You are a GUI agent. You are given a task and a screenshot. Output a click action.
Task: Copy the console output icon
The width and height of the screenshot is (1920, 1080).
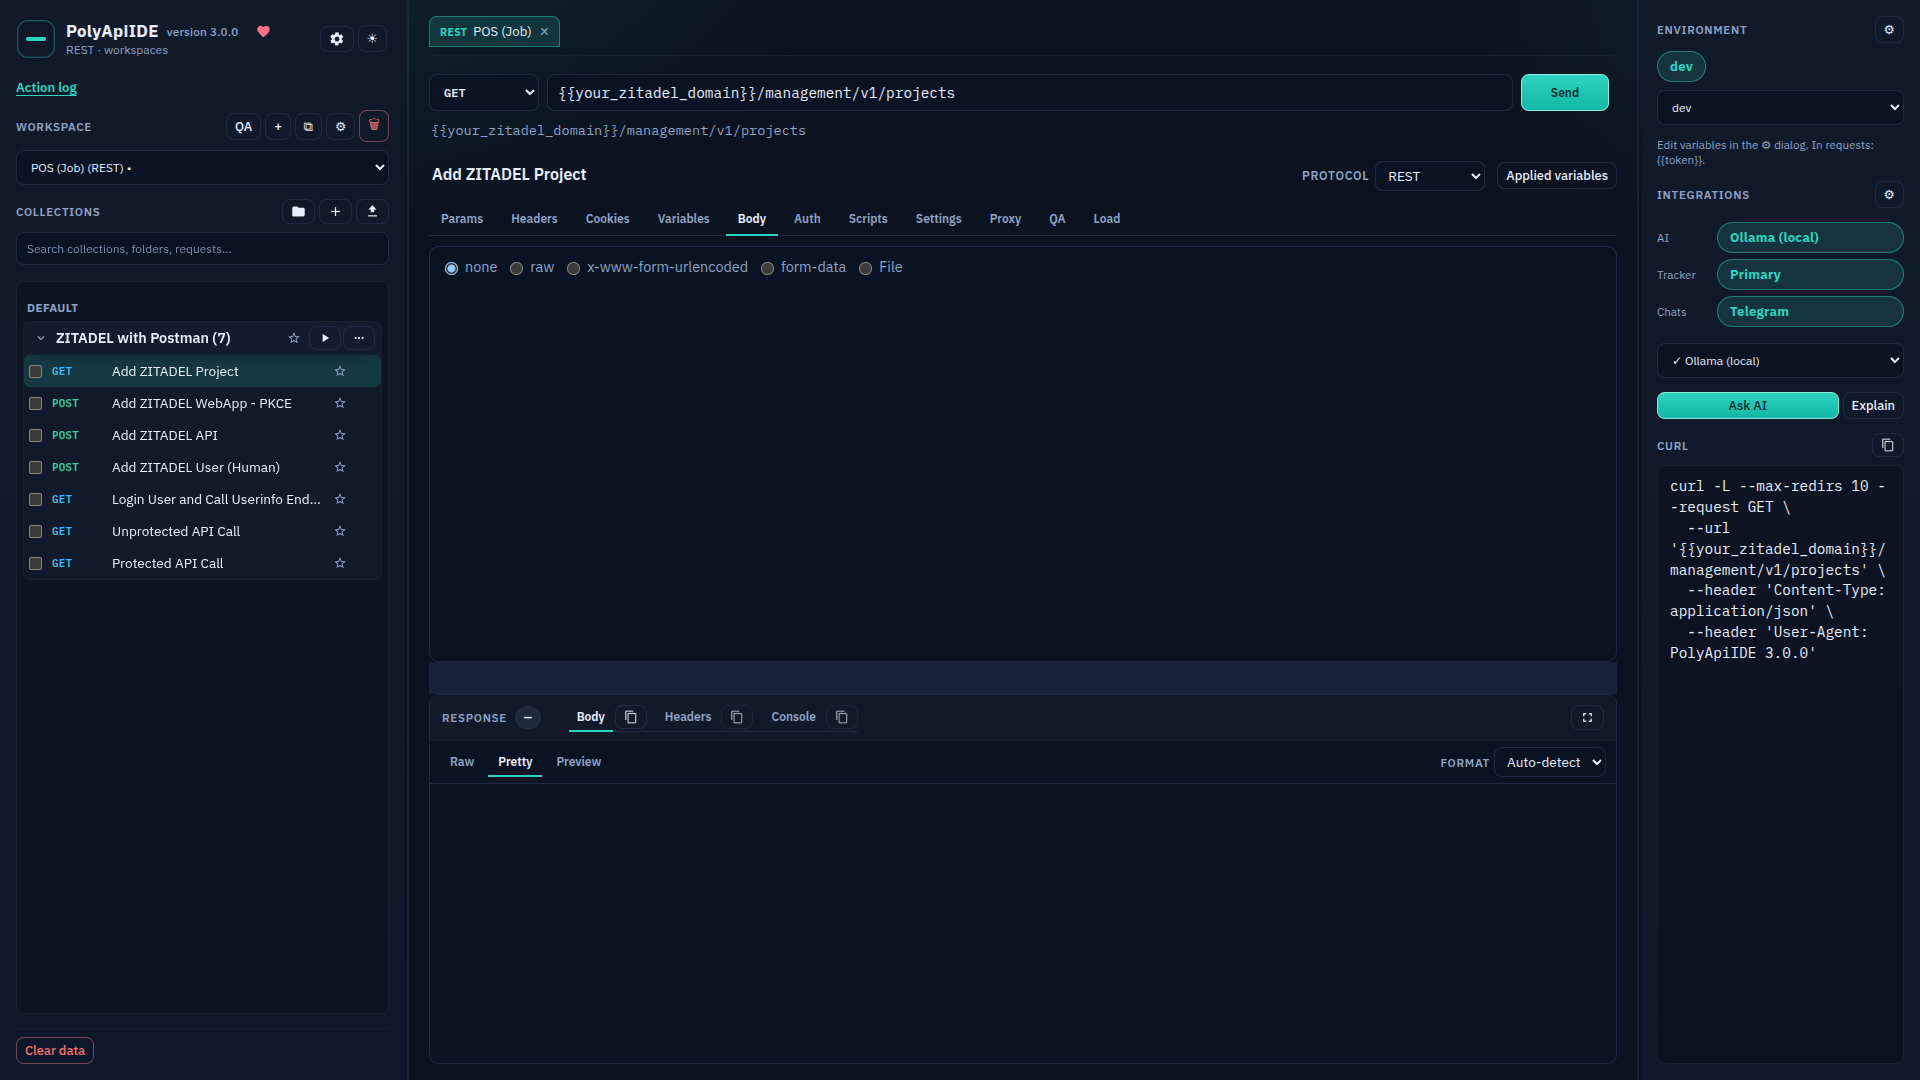pos(842,717)
